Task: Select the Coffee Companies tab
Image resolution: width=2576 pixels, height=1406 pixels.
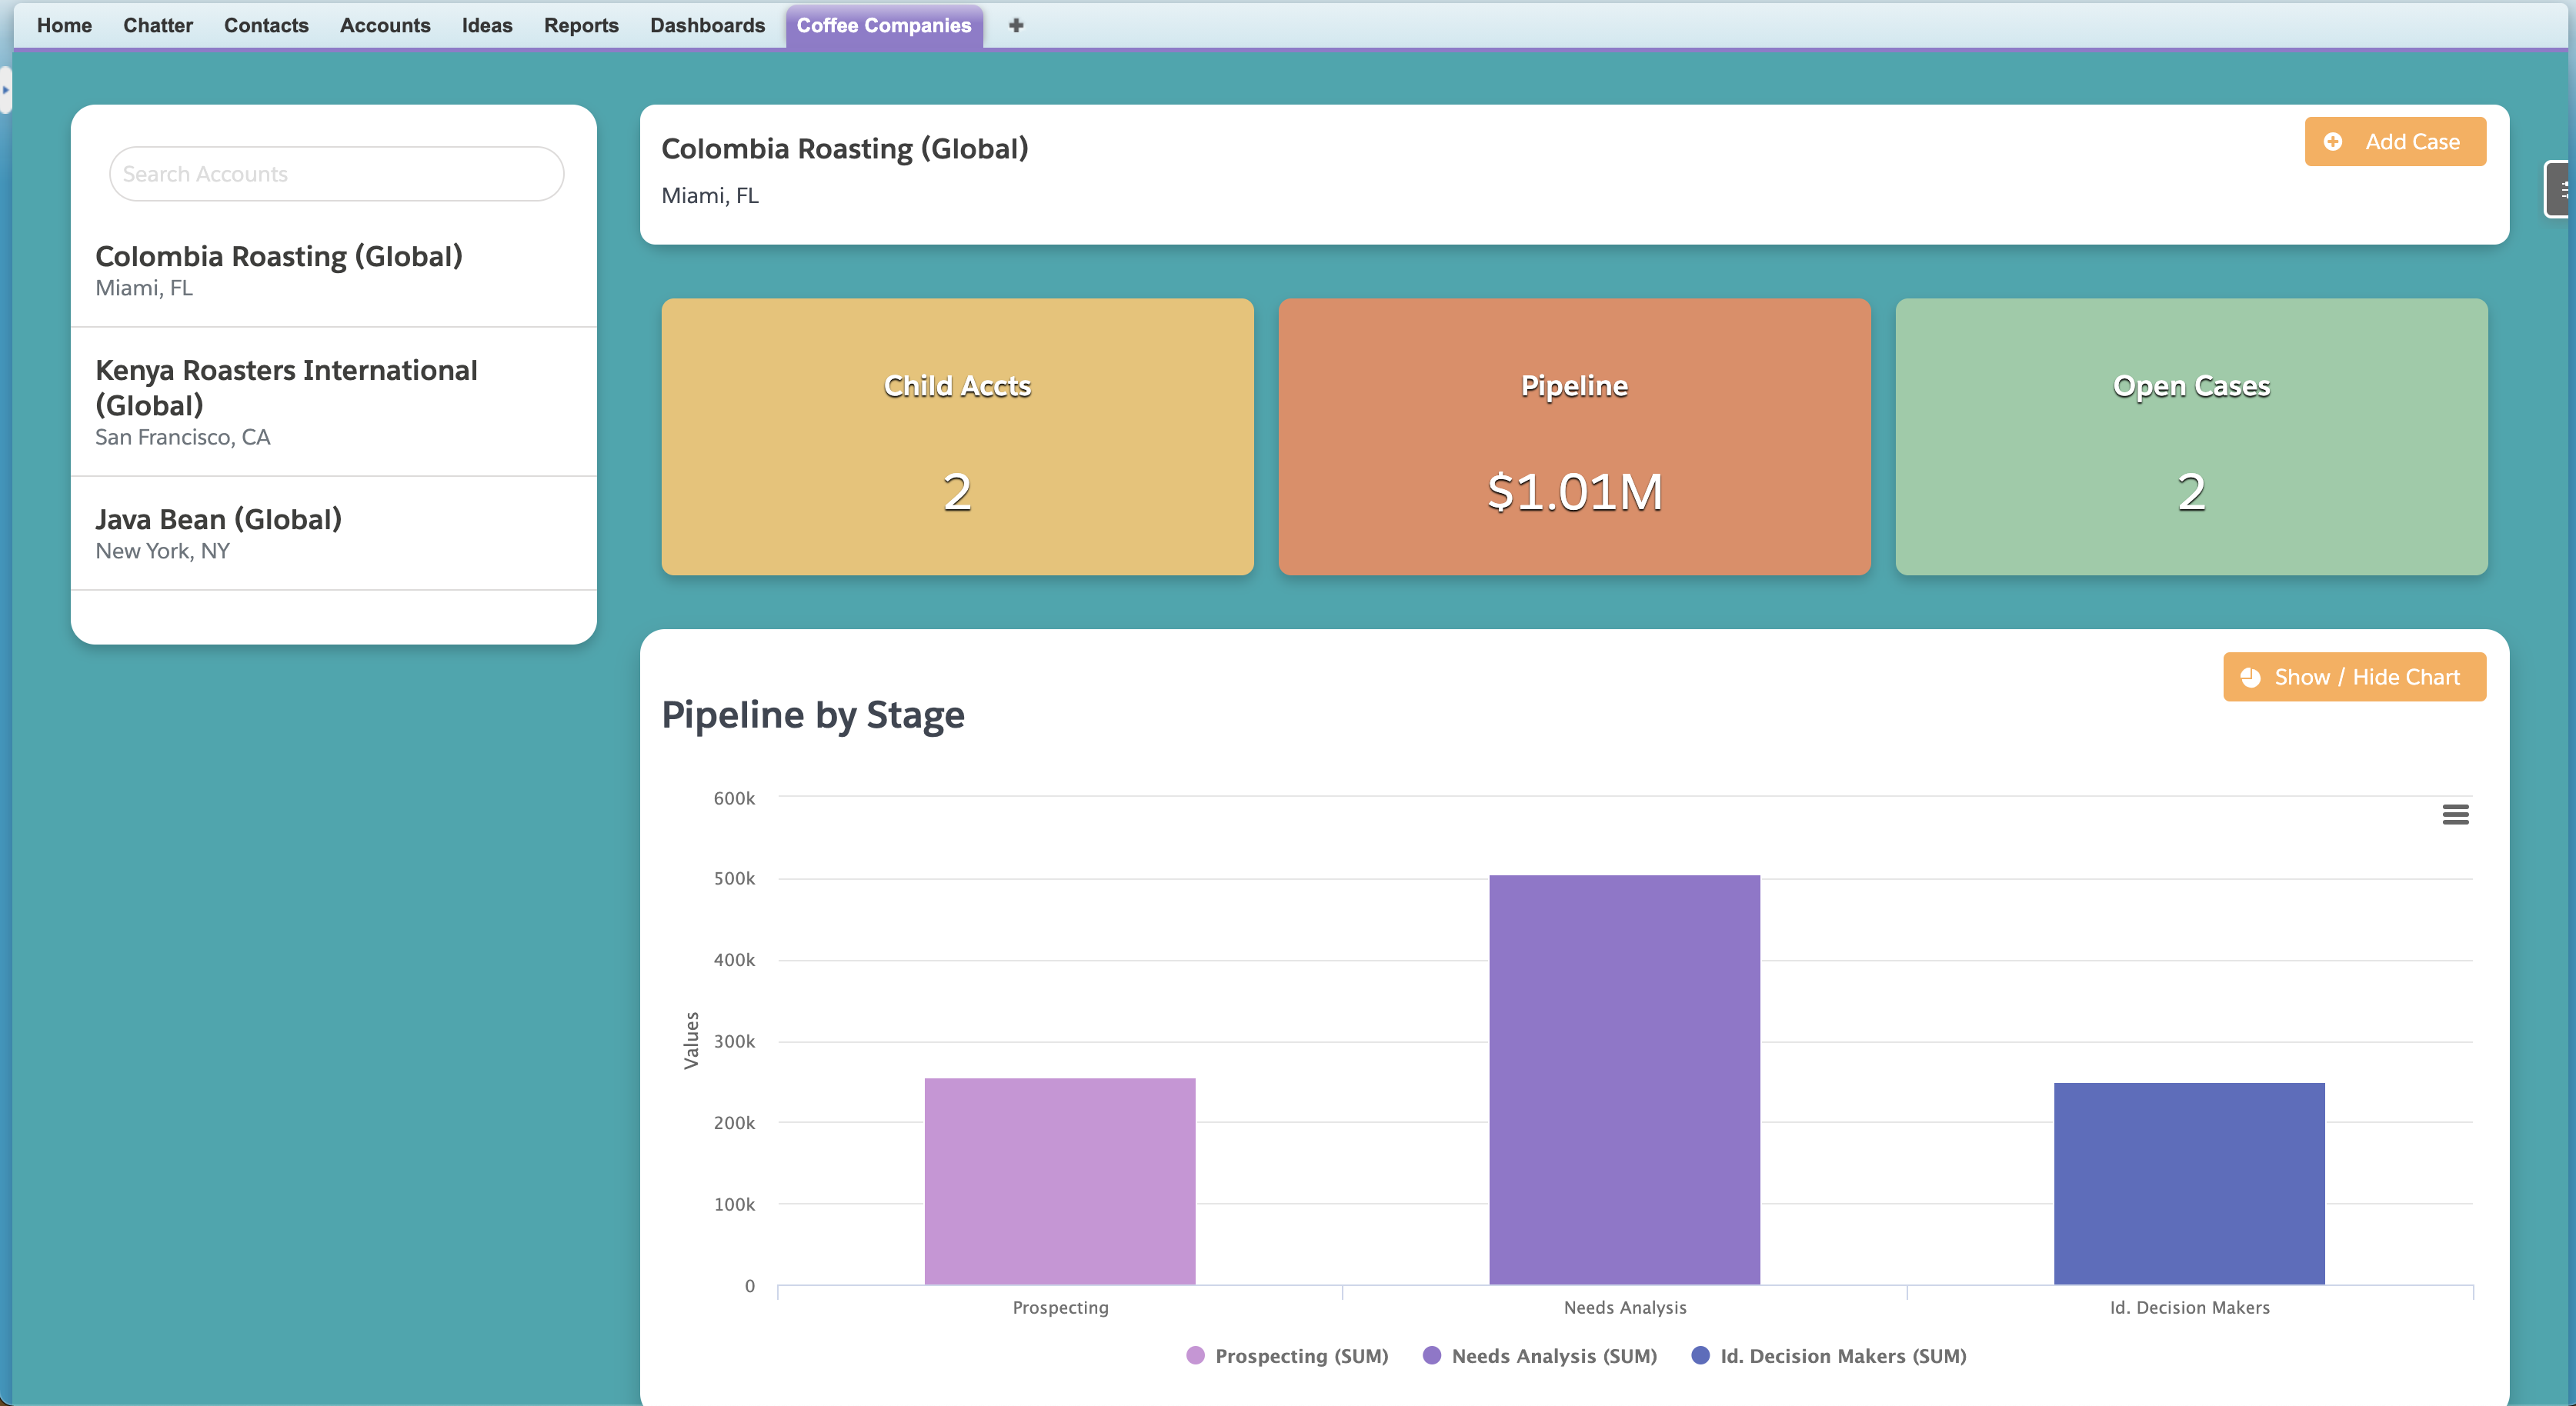Action: click(x=884, y=25)
